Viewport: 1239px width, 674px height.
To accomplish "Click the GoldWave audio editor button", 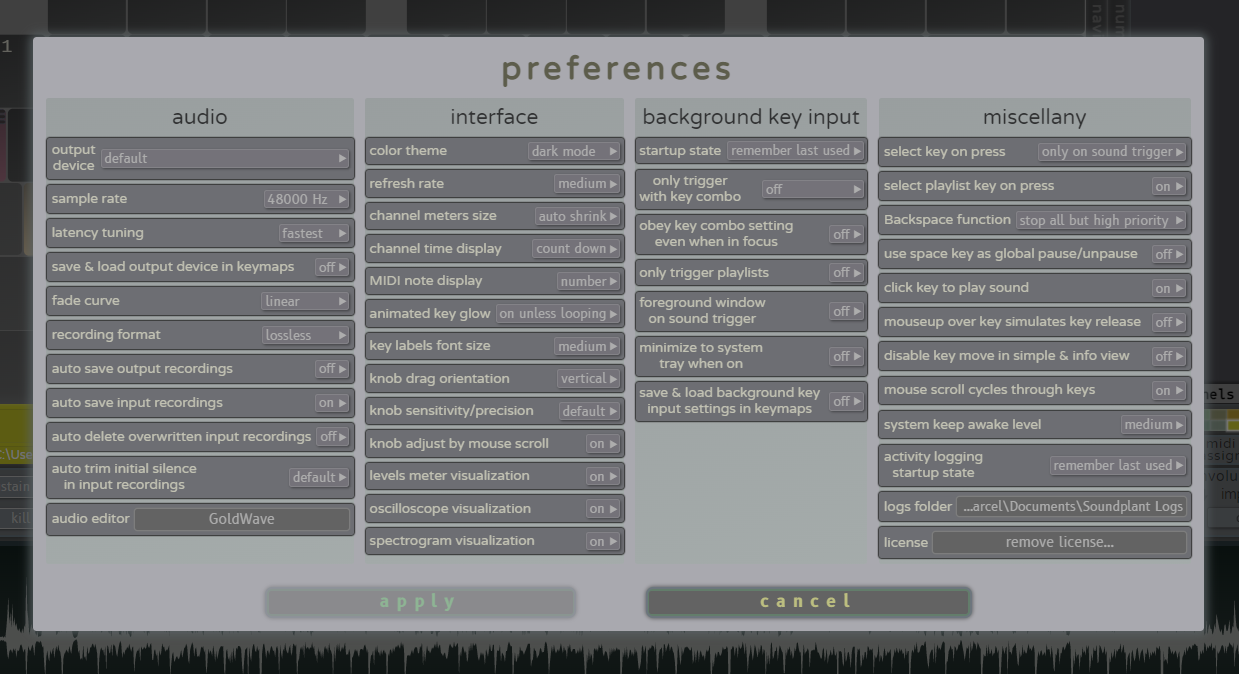I will (242, 519).
